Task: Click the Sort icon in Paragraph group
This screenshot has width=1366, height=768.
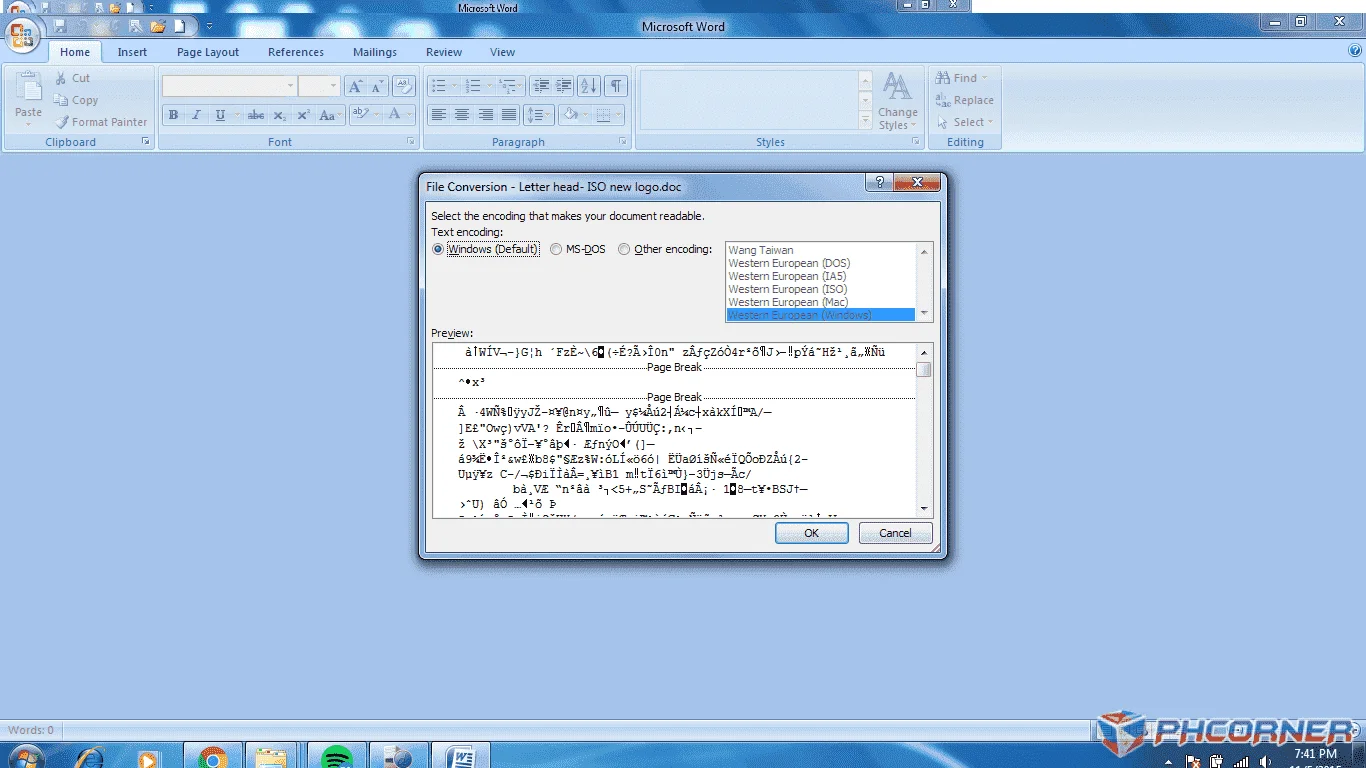Action: (x=588, y=87)
